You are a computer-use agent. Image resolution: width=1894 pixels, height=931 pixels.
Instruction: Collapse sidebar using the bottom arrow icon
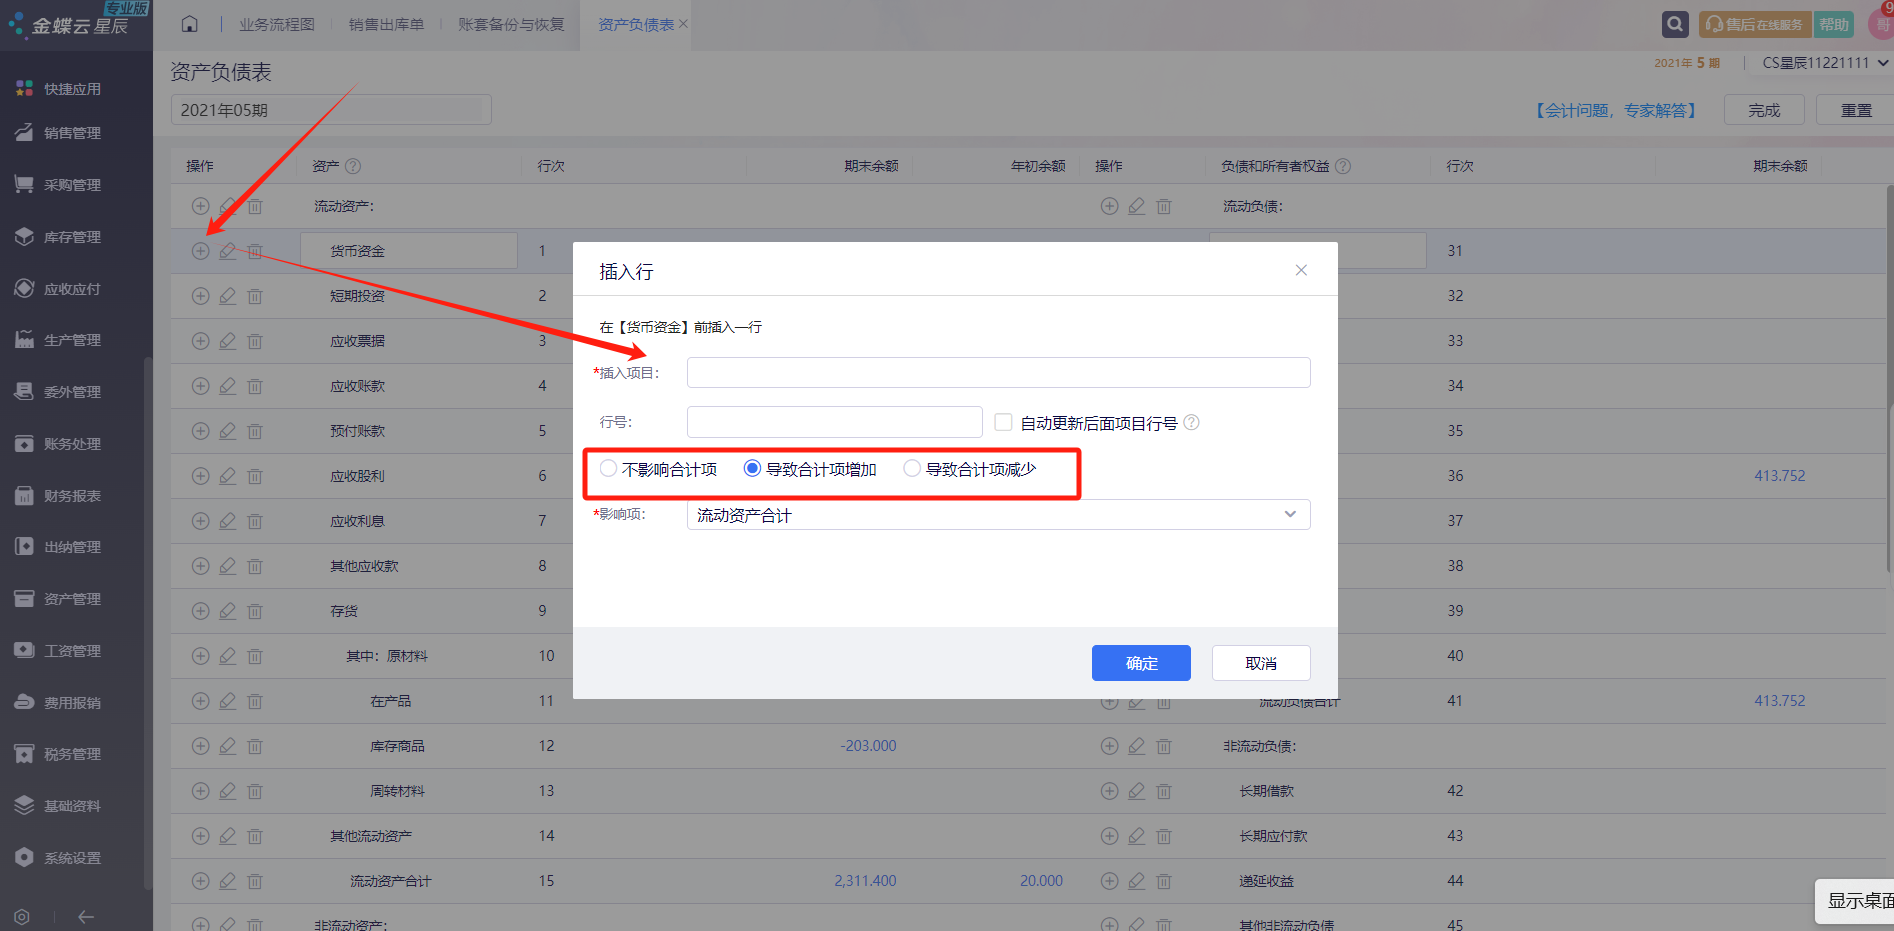[x=86, y=916]
